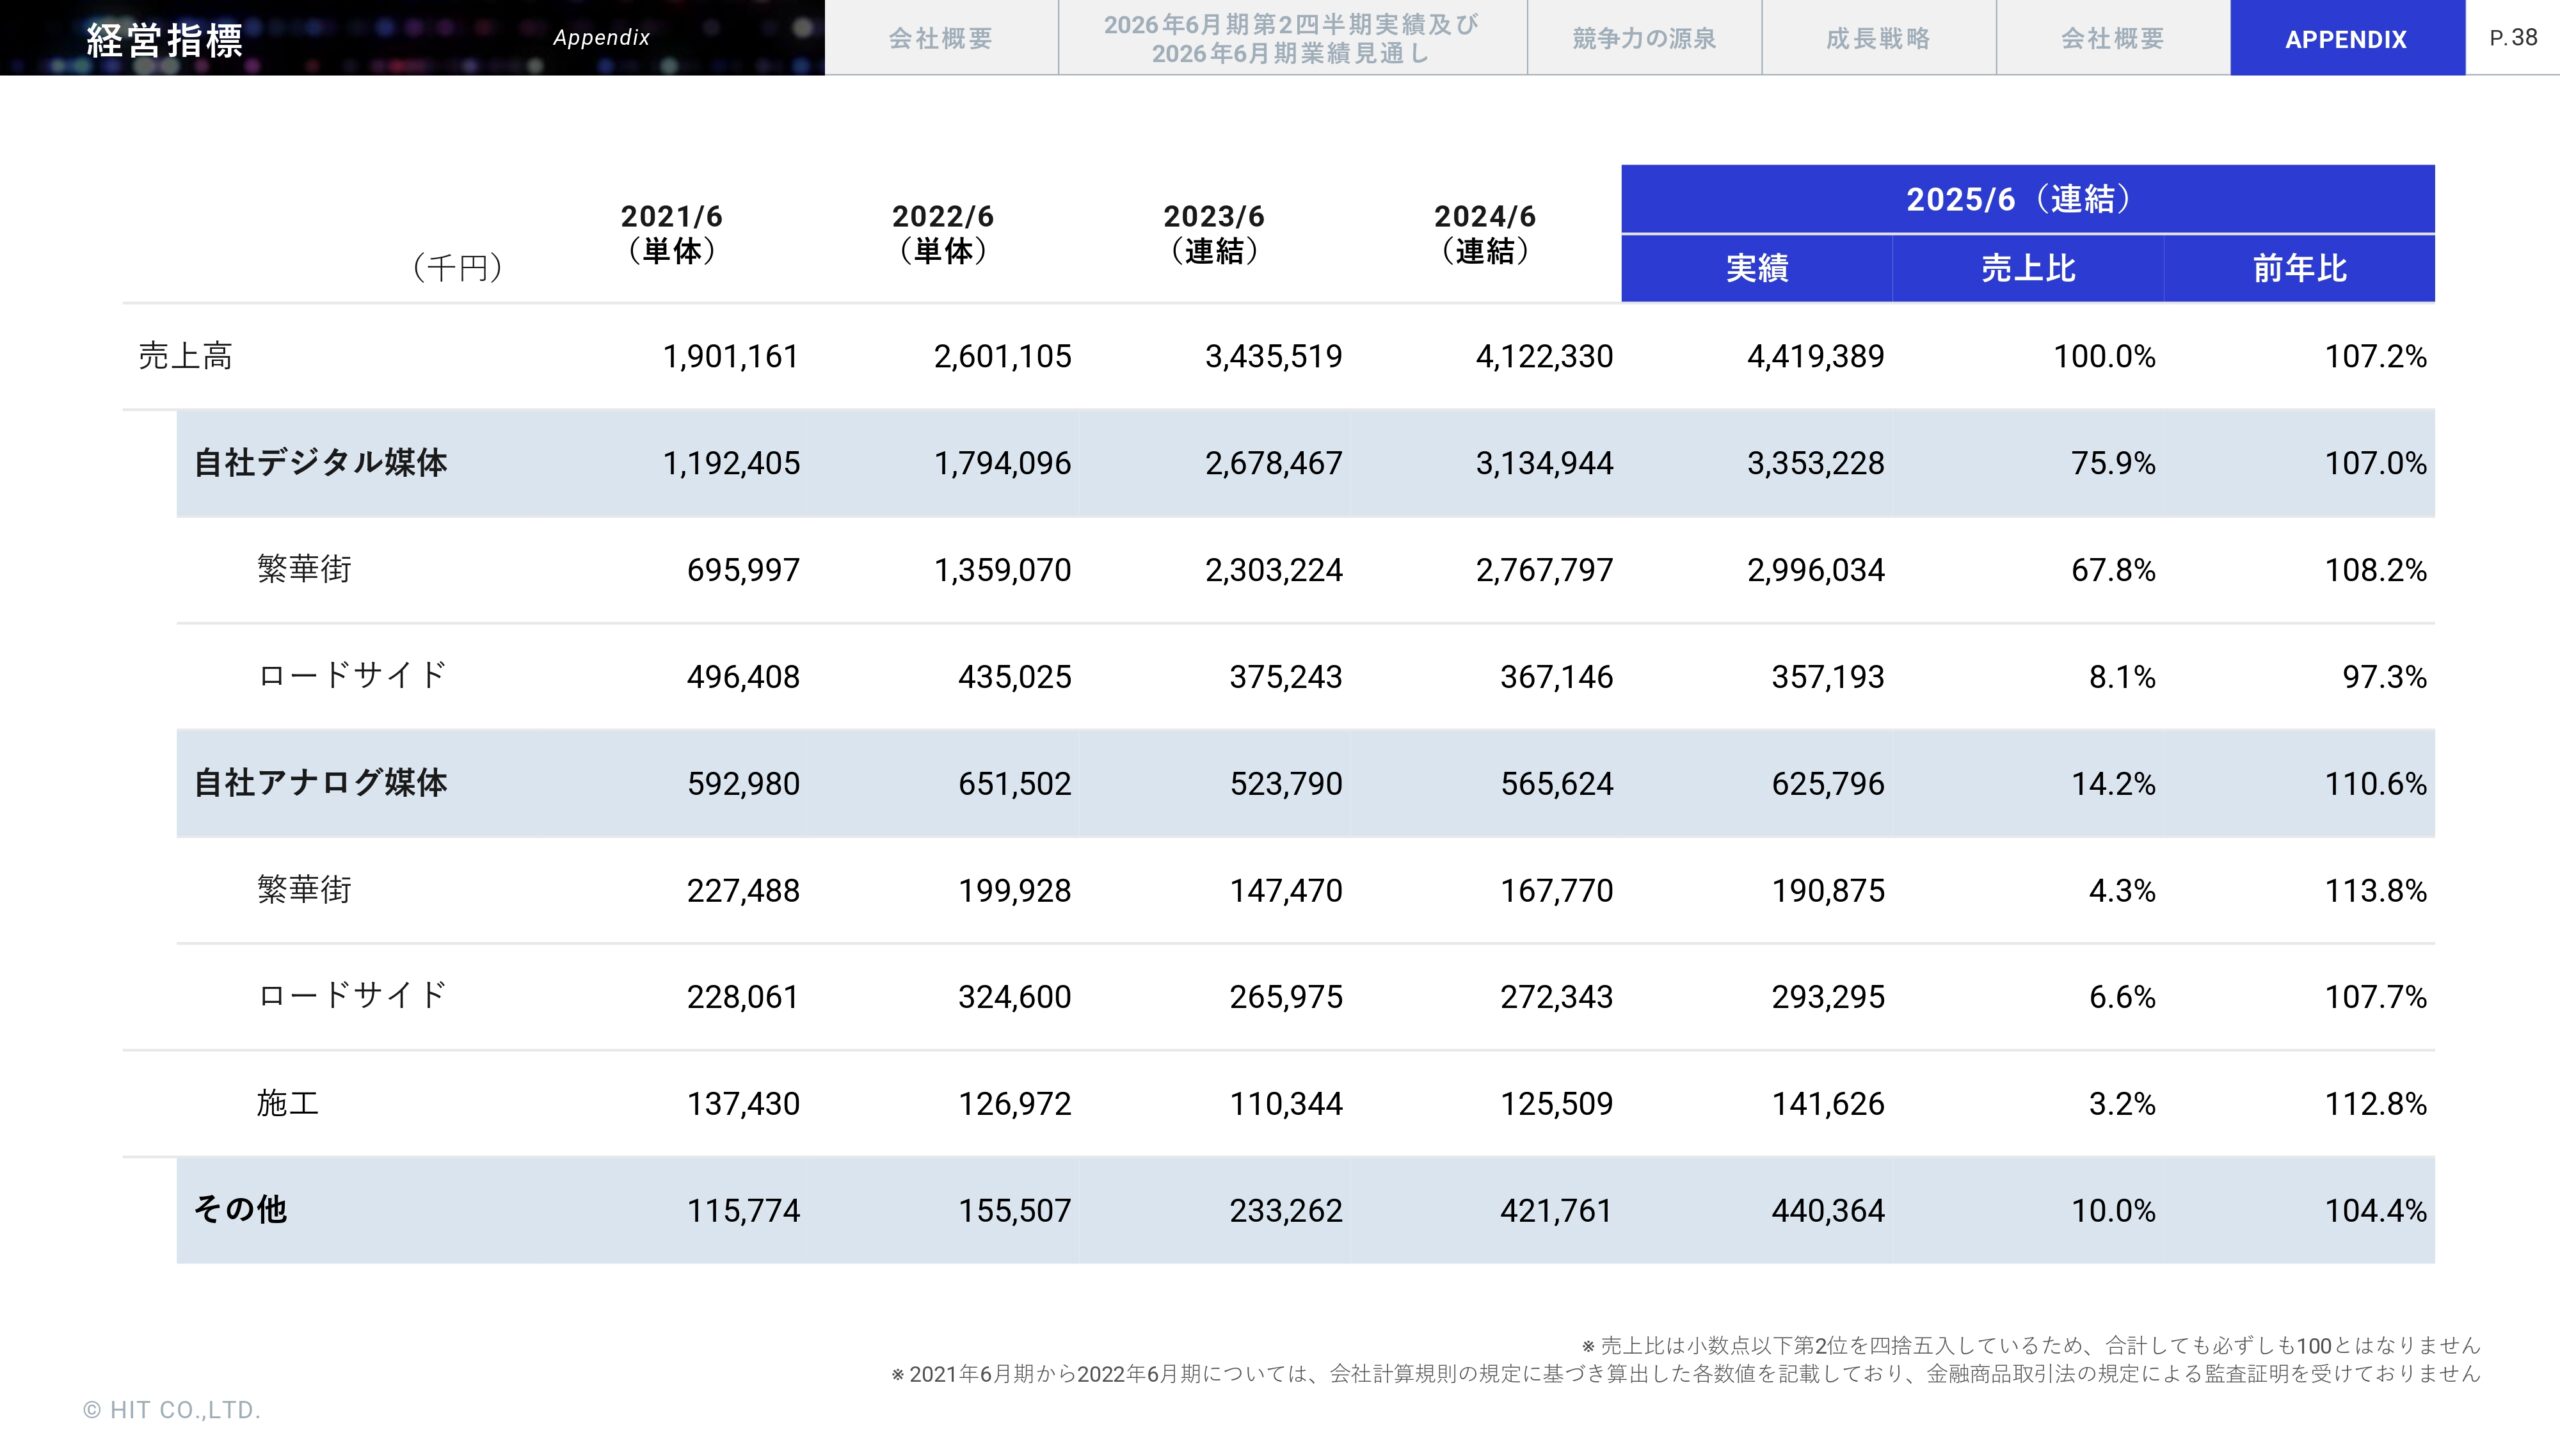This screenshot has width=2560, height=1440.
Task: Select the 競争力の源泉 tab
Action: tap(1643, 39)
